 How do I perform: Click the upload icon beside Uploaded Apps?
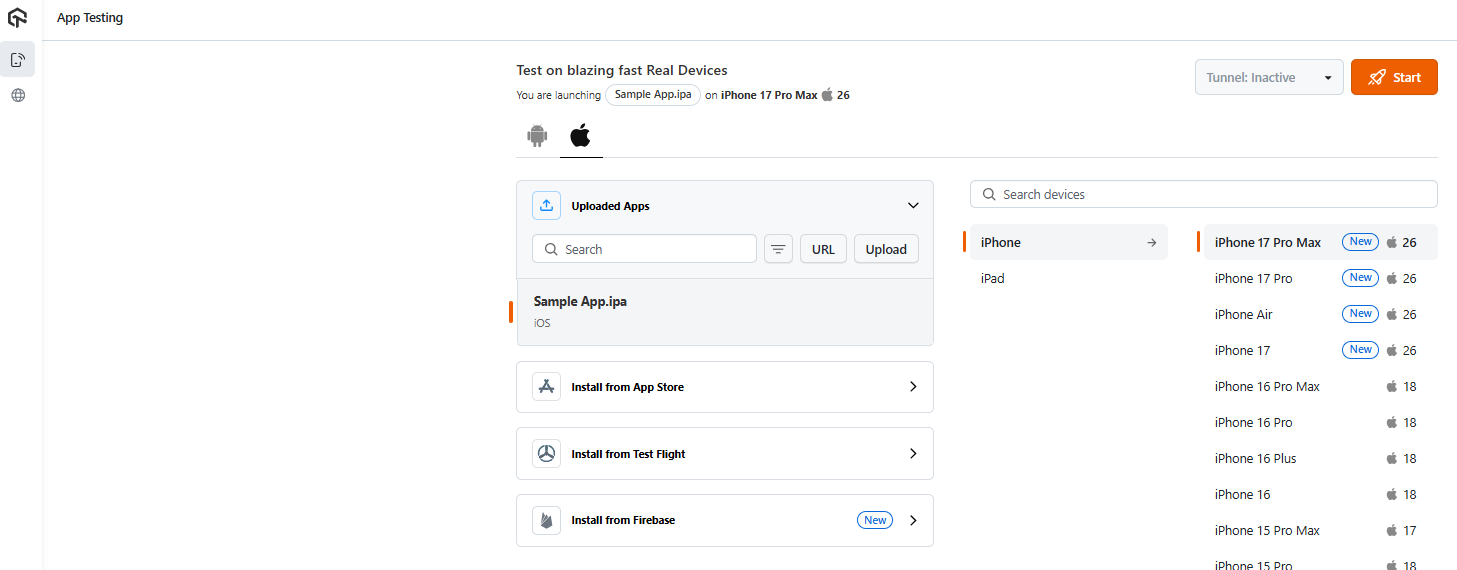click(546, 206)
